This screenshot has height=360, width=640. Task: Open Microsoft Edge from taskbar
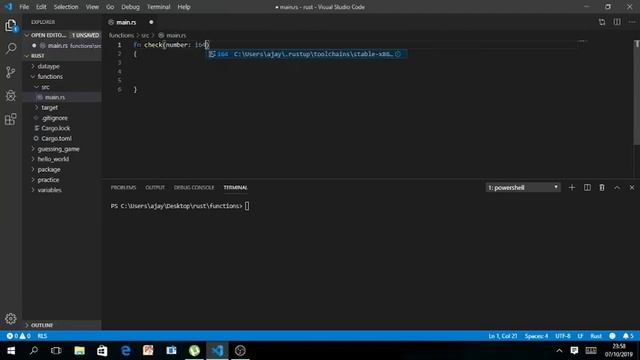(x=125, y=351)
